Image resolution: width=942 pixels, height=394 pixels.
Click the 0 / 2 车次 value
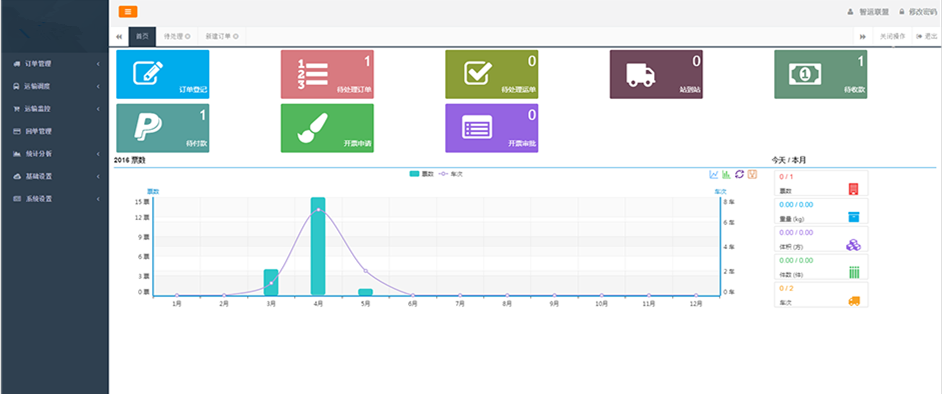pyautogui.click(x=786, y=289)
